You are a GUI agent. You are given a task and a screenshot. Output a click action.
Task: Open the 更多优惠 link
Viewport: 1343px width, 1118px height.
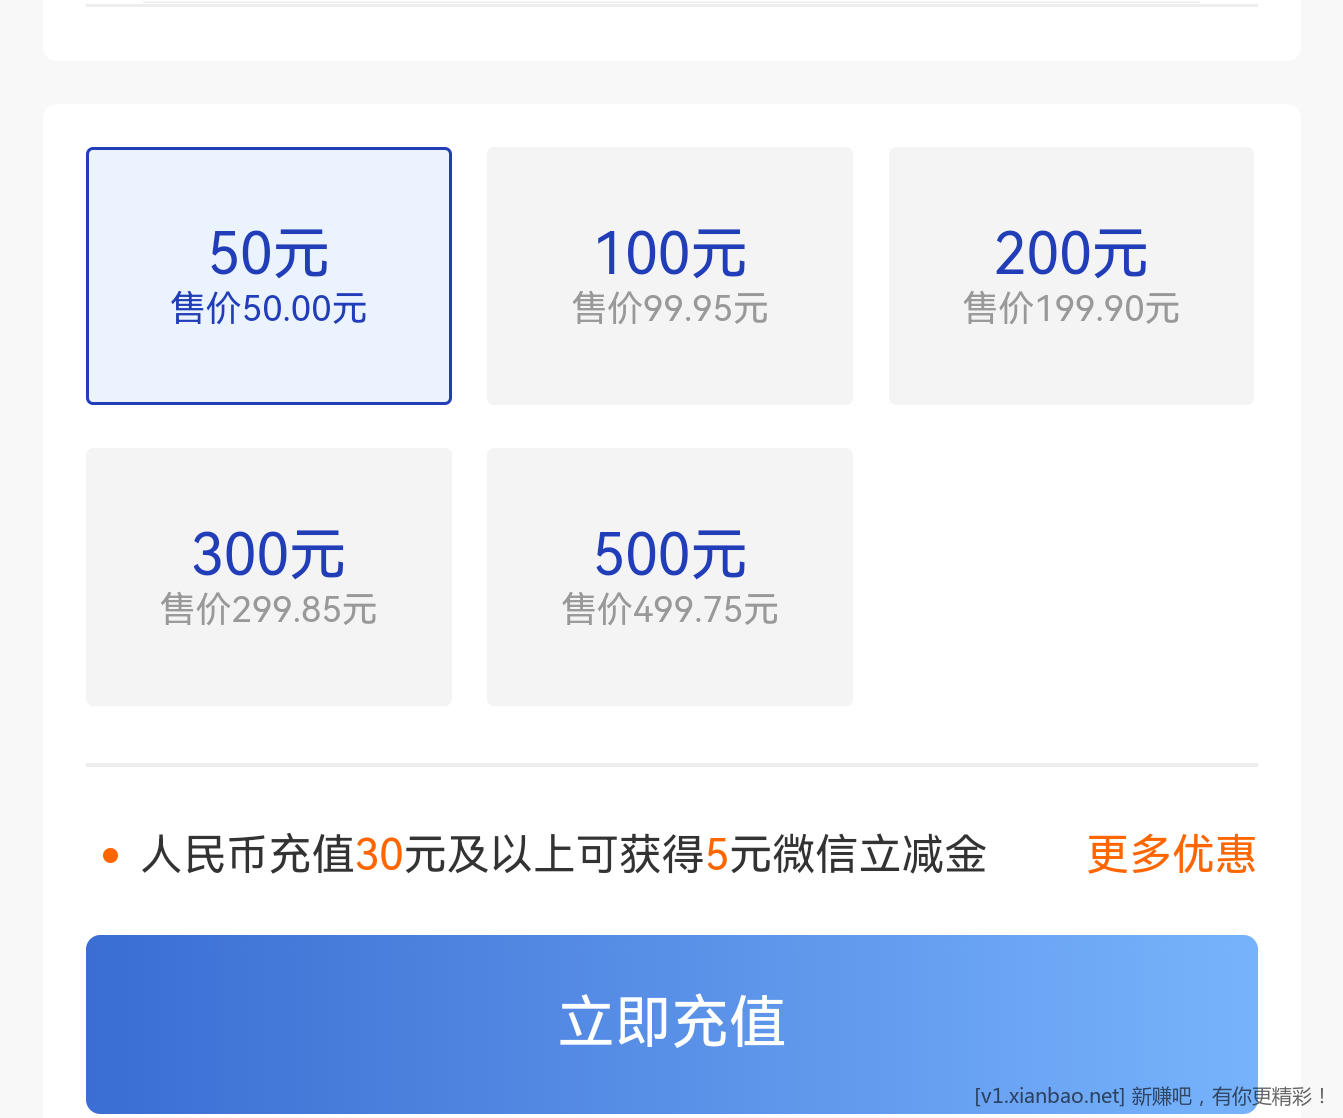[x=1171, y=855]
